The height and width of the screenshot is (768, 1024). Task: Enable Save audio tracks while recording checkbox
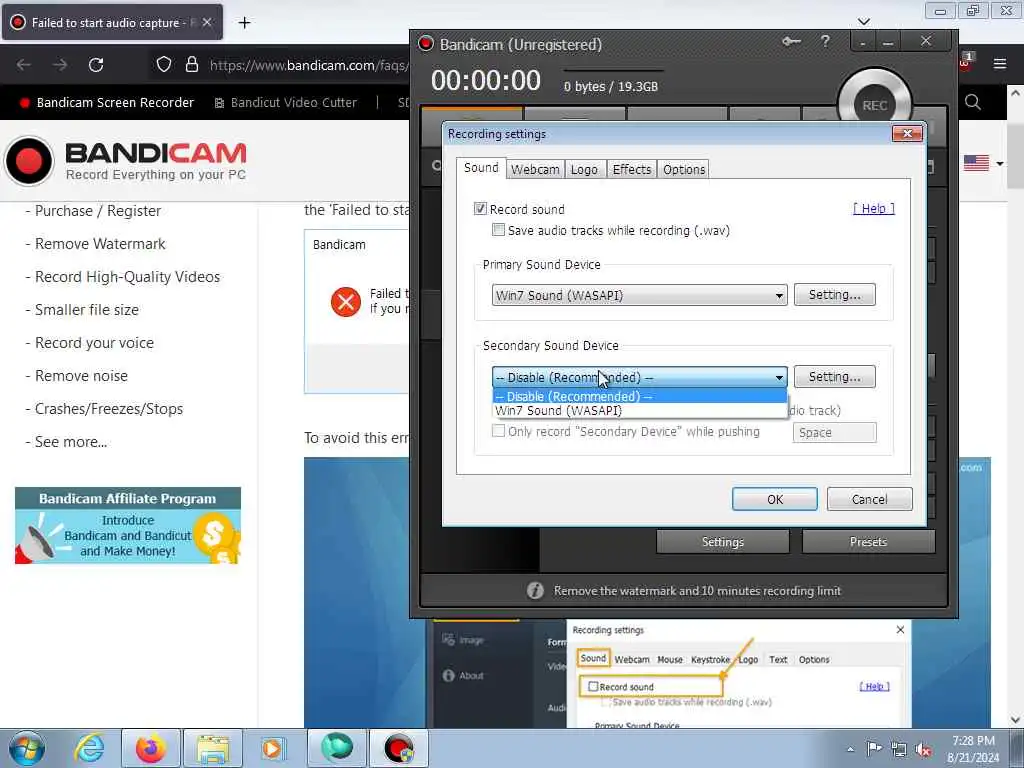pyautogui.click(x=499, y=230)
